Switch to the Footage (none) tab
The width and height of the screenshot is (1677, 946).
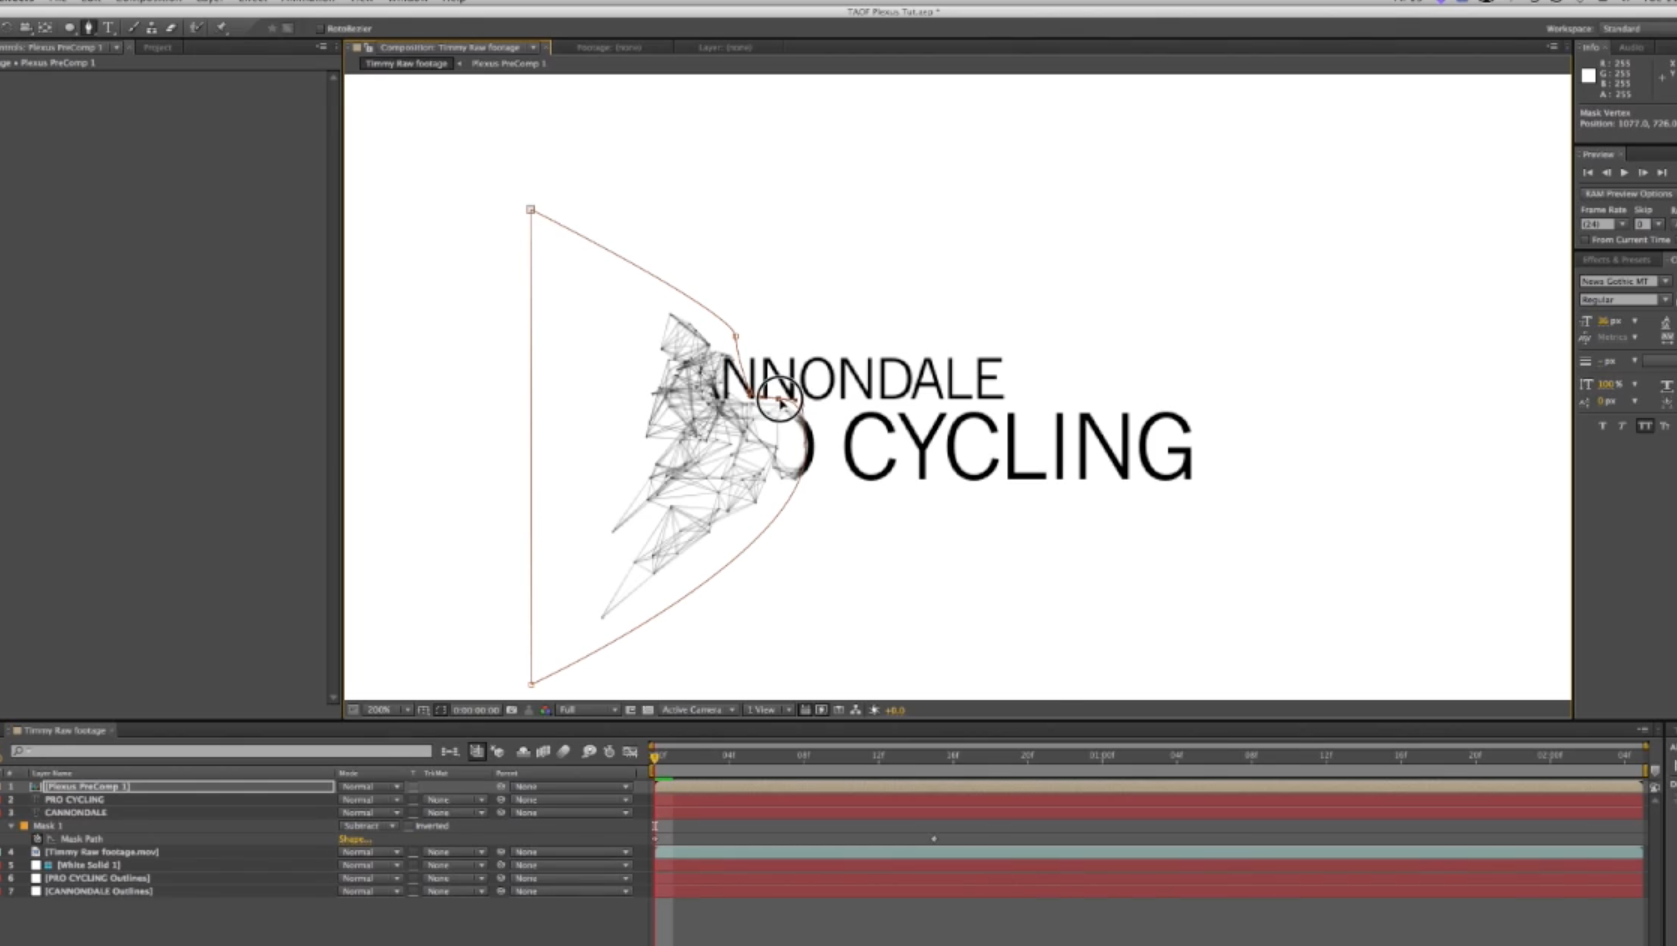609,47
